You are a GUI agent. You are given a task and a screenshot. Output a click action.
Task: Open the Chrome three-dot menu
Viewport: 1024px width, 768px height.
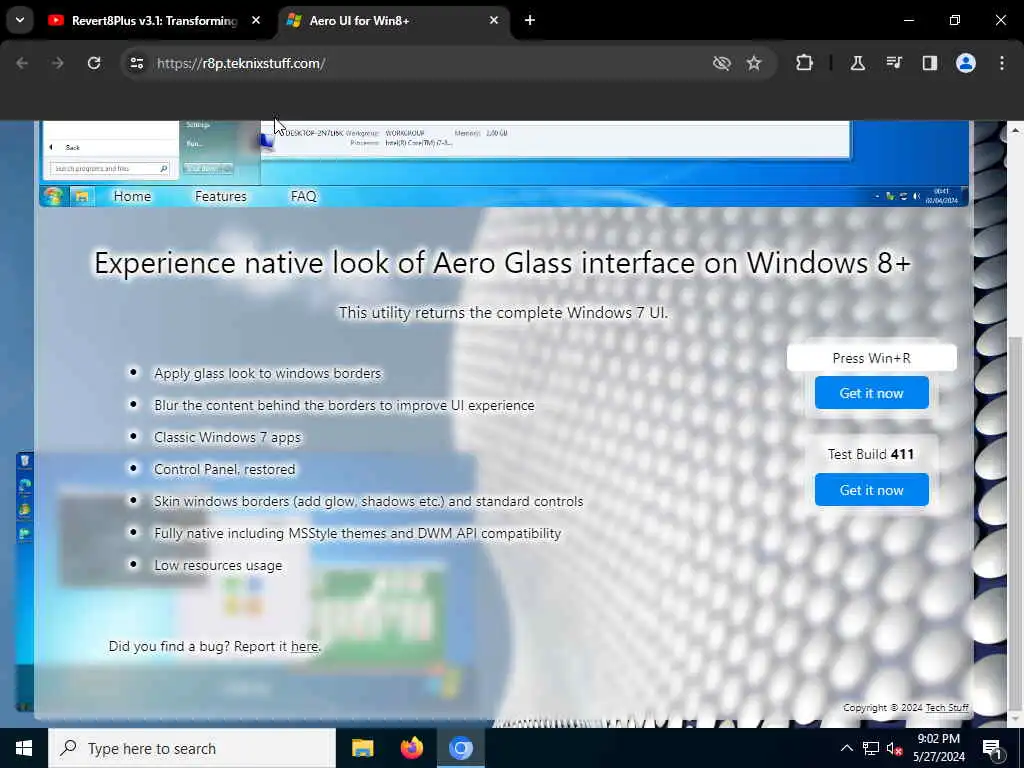click(1002, 63)
